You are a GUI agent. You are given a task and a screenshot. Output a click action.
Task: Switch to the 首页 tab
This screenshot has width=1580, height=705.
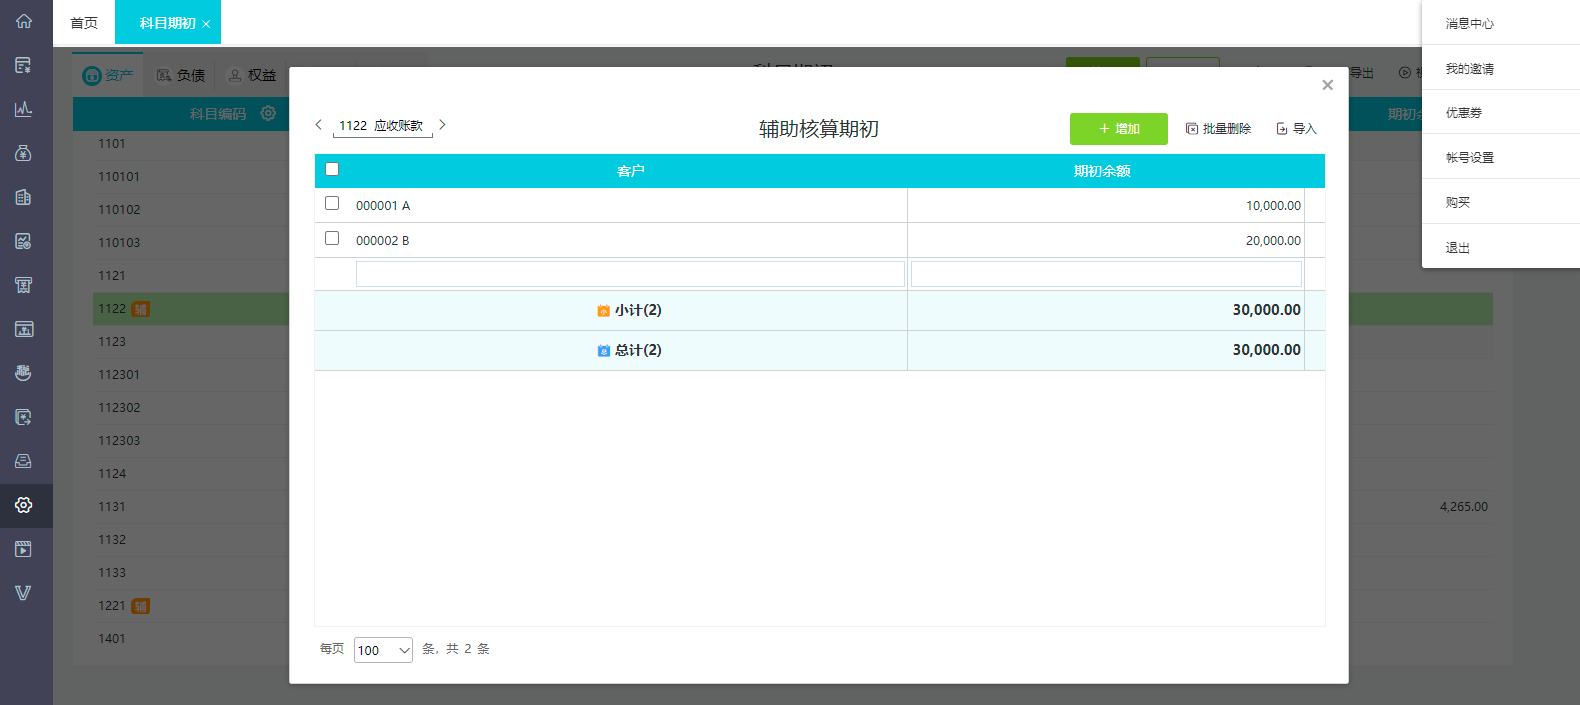[84, 23]
